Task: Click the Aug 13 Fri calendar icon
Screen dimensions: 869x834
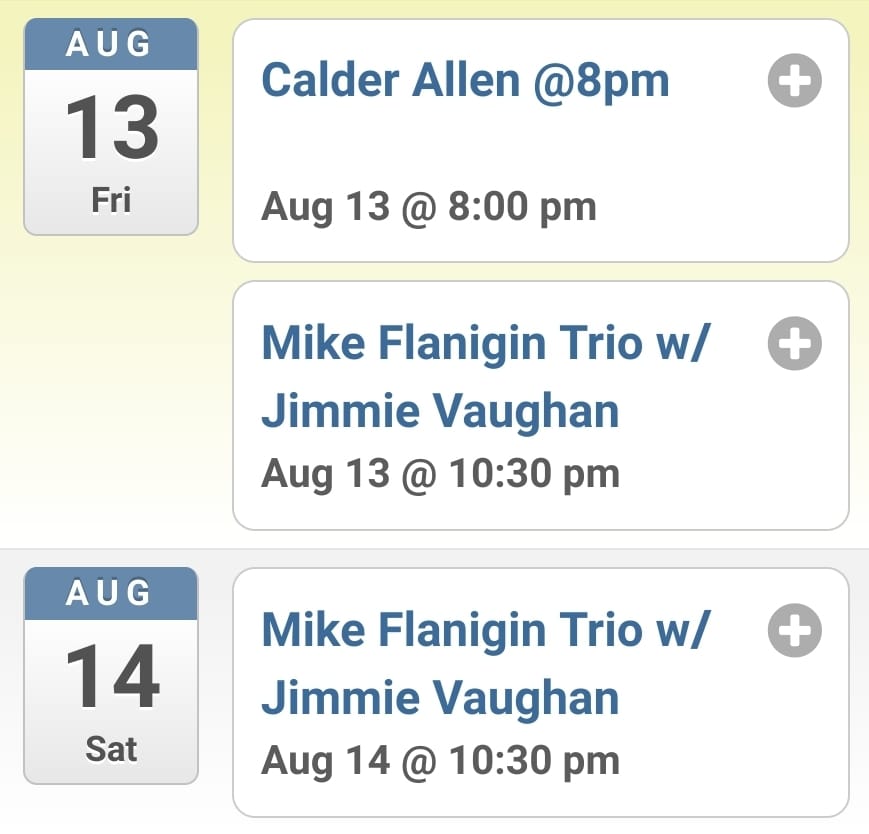Action: 111,127
